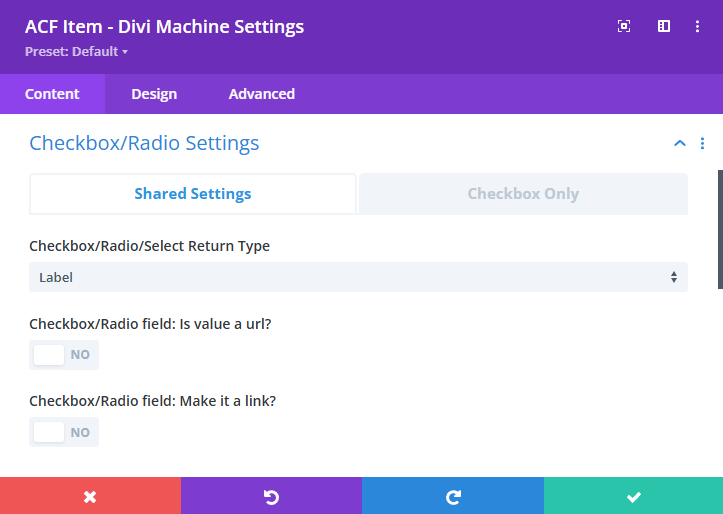Open Checkbox/Radio Settings section options dots
Viewport: 723px width, 514px height.
pos(702,143)
